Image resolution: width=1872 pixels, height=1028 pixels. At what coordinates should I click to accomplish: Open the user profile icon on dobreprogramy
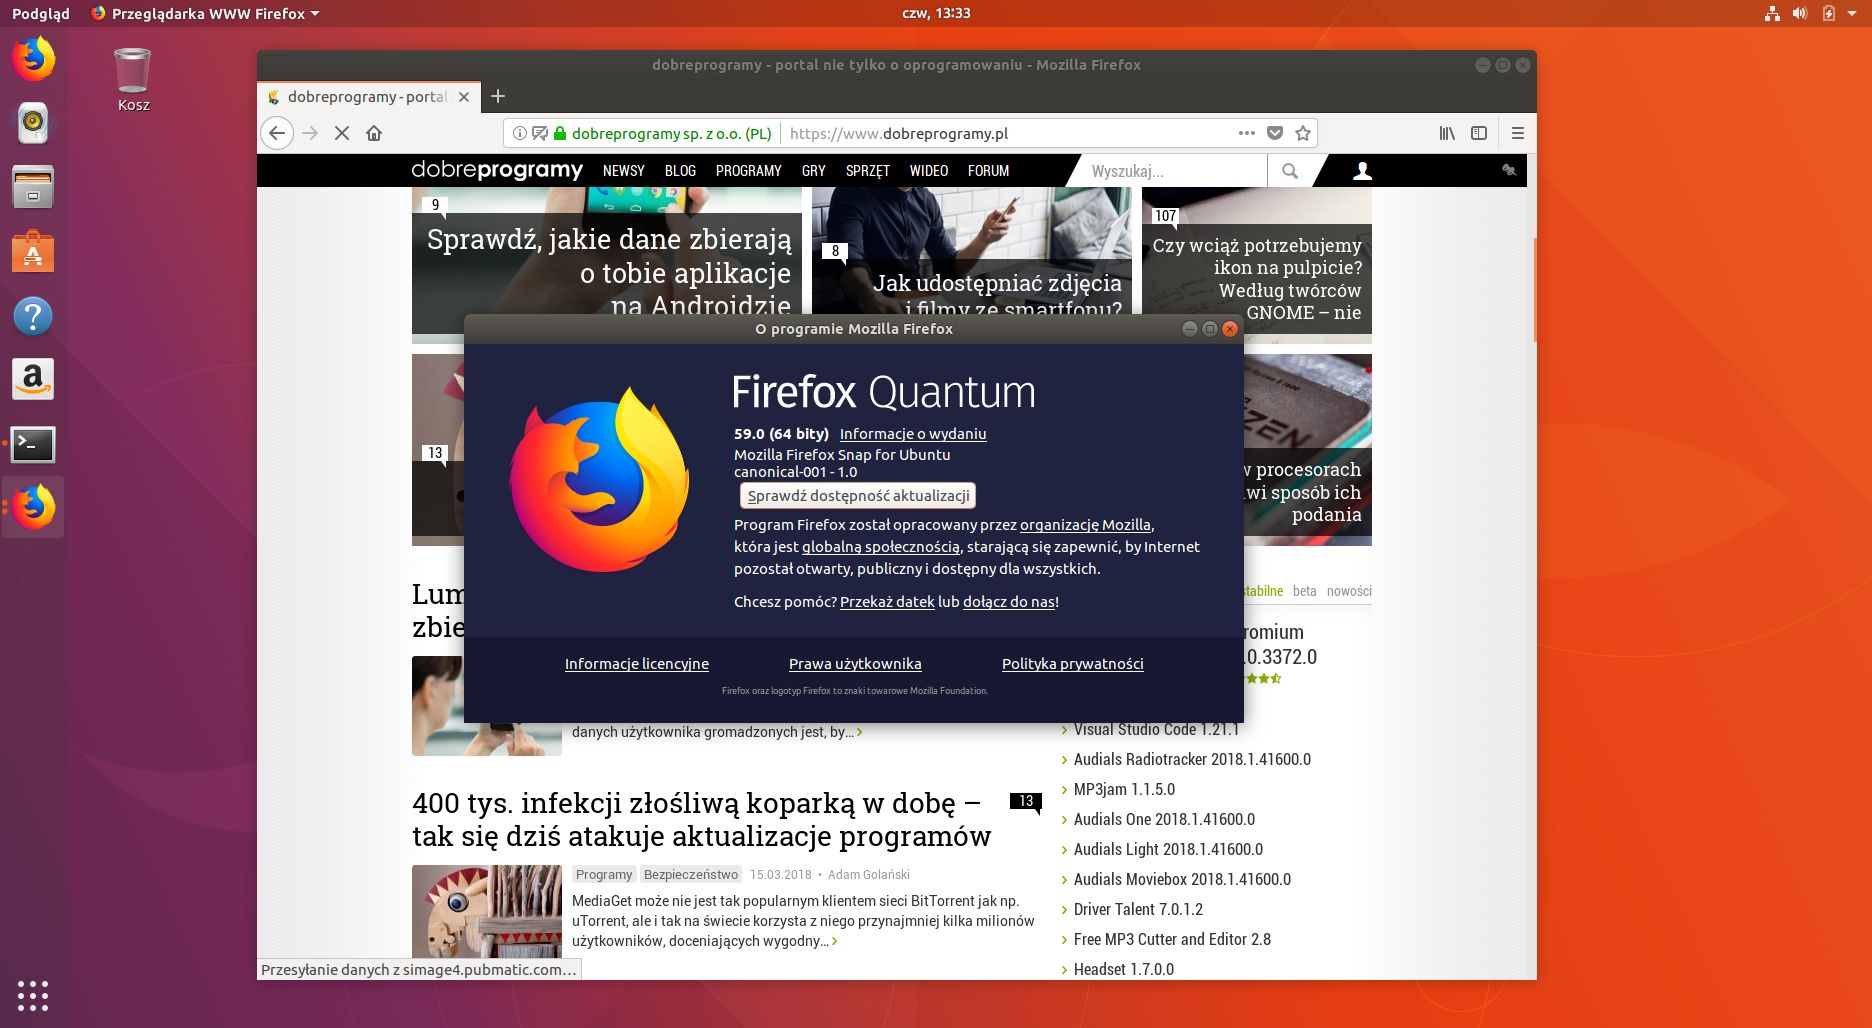(x=1360, y=171)
